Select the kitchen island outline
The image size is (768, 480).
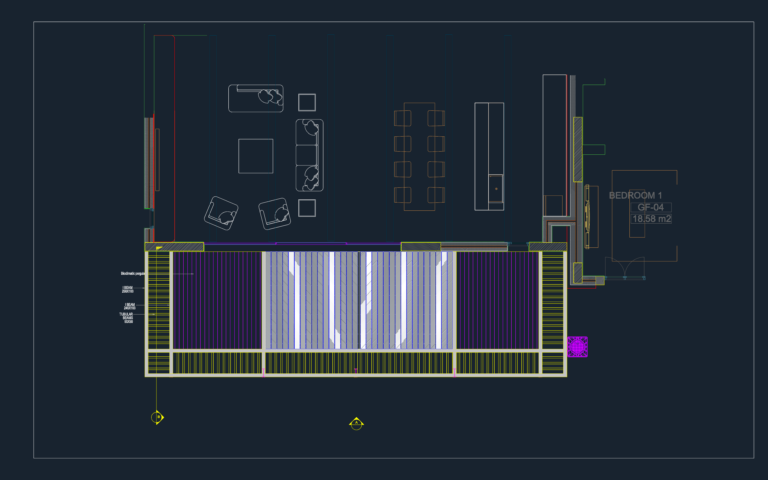point(489,157)
